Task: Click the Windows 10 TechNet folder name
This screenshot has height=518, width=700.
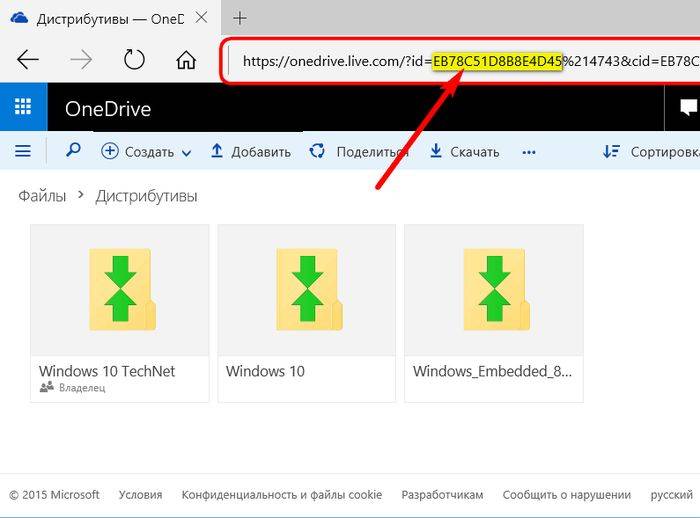Action: pos(107,371)
